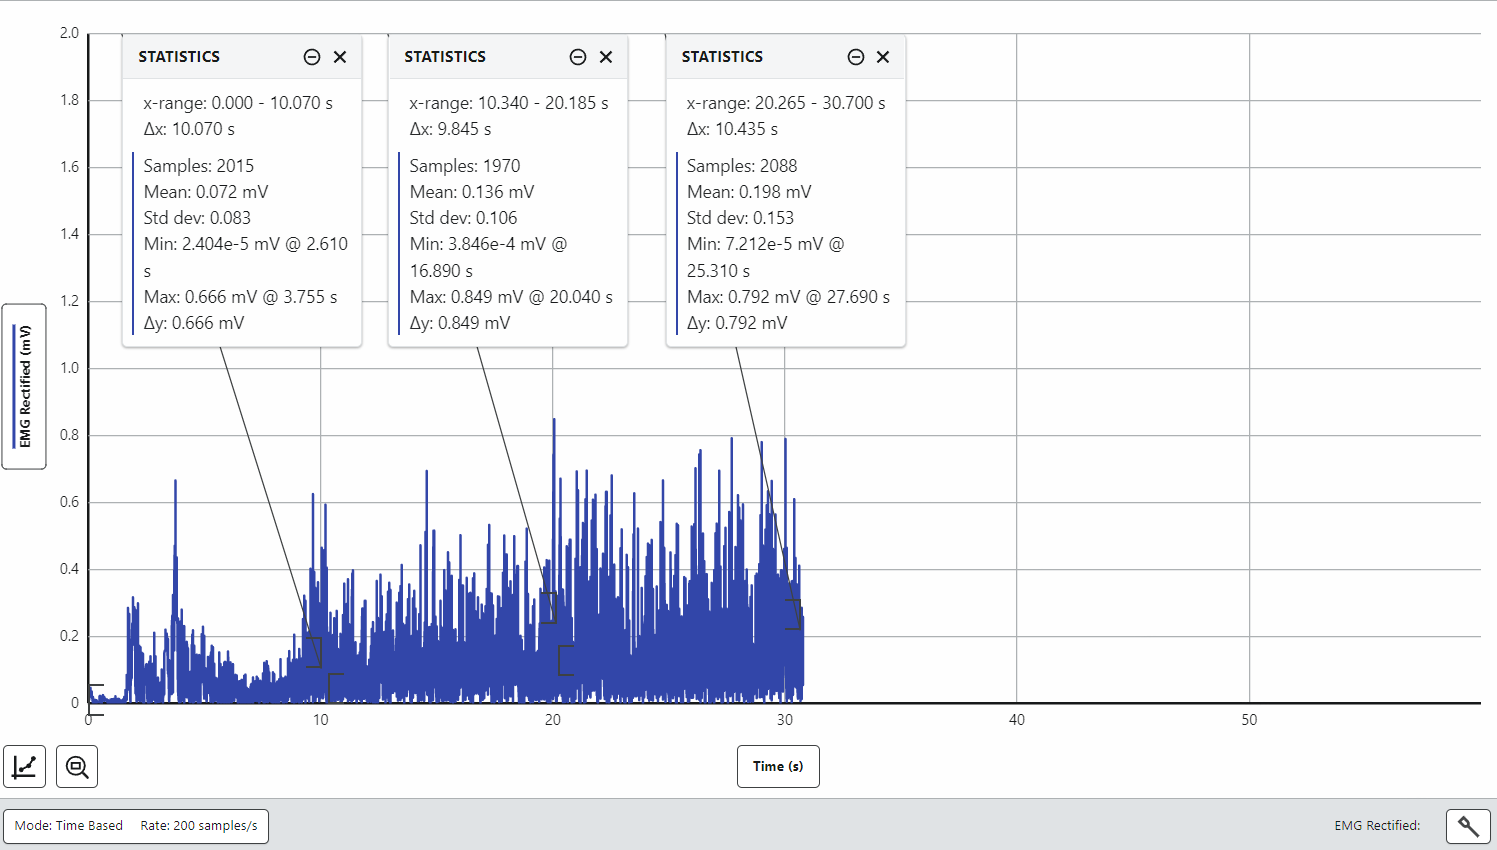Click 'Mean: 0.072 mV' value
Viewport: 1497px width, 850px height.
(206, 192)
